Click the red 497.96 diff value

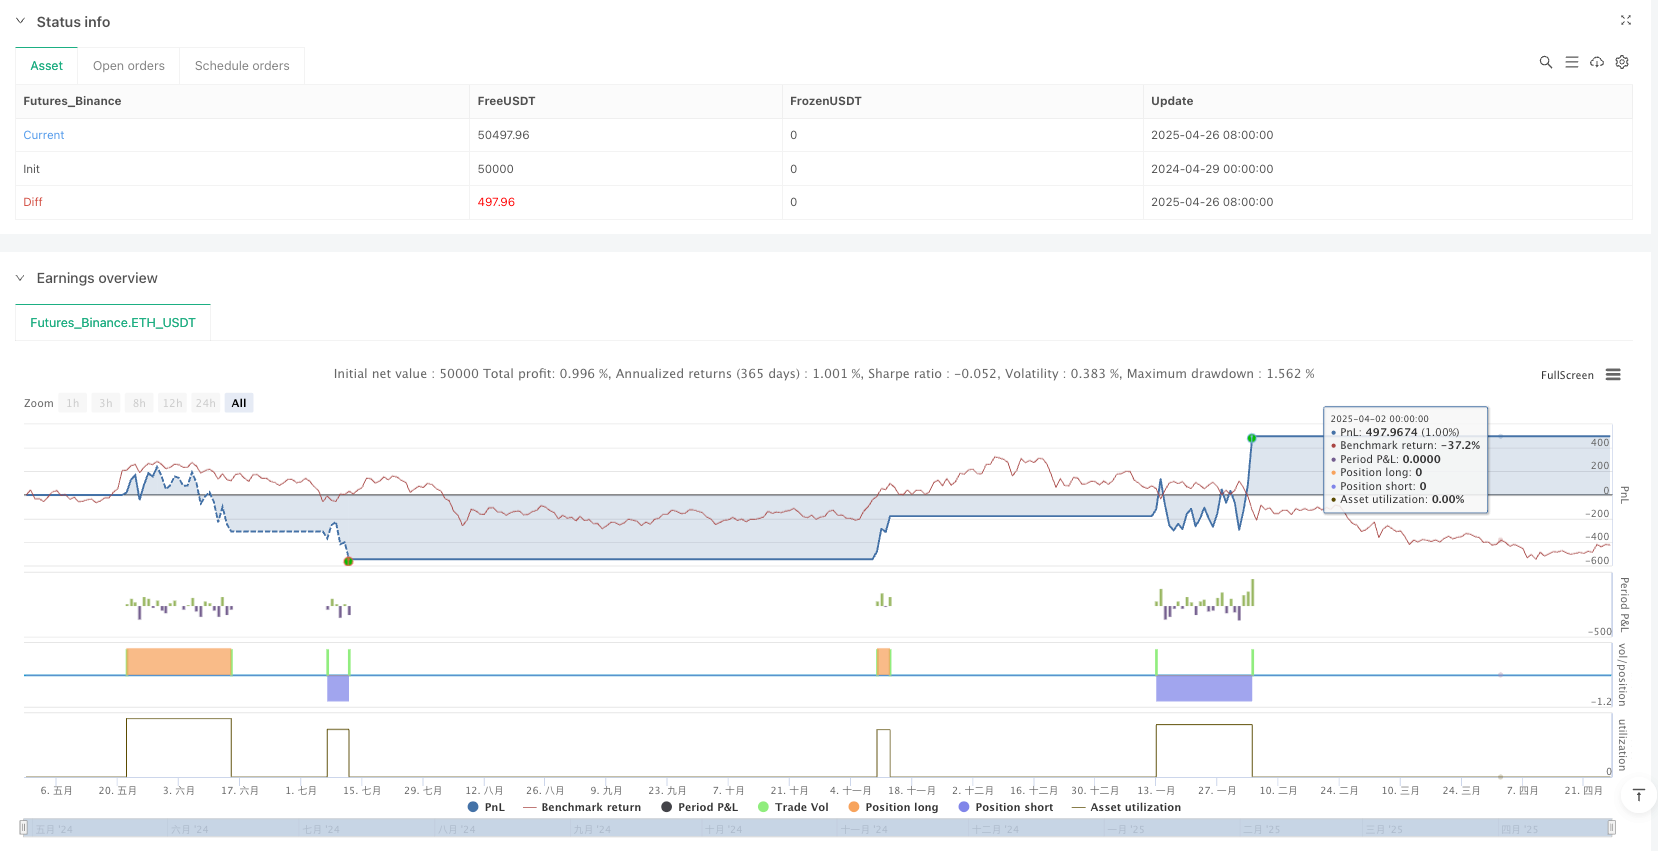(496, 202)
